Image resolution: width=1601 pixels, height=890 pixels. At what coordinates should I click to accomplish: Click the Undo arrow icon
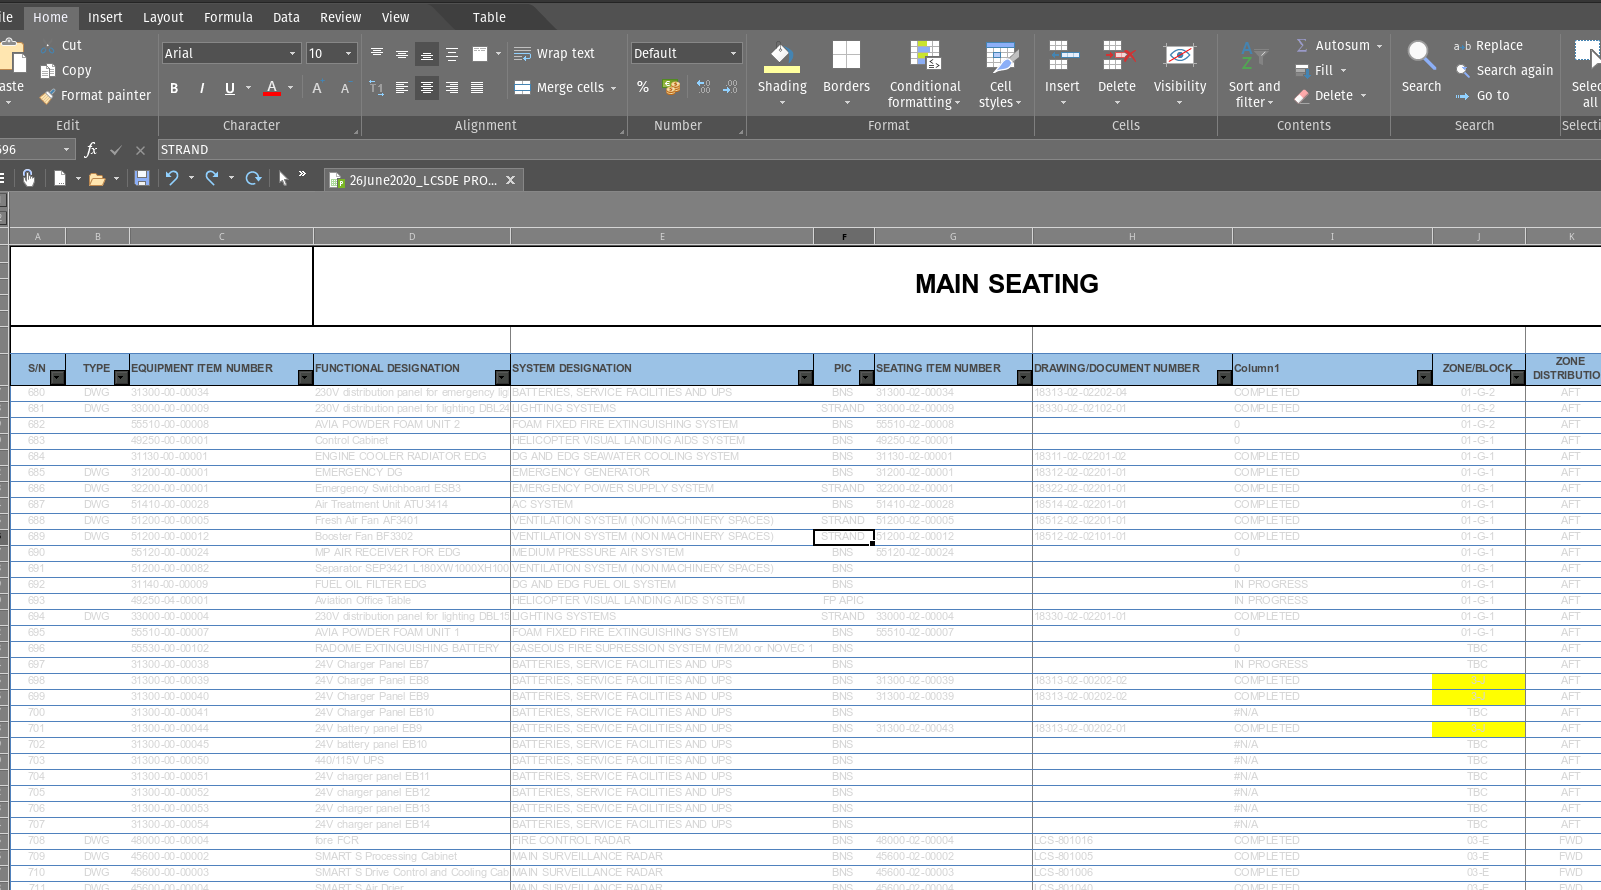[x=172, y=178]
